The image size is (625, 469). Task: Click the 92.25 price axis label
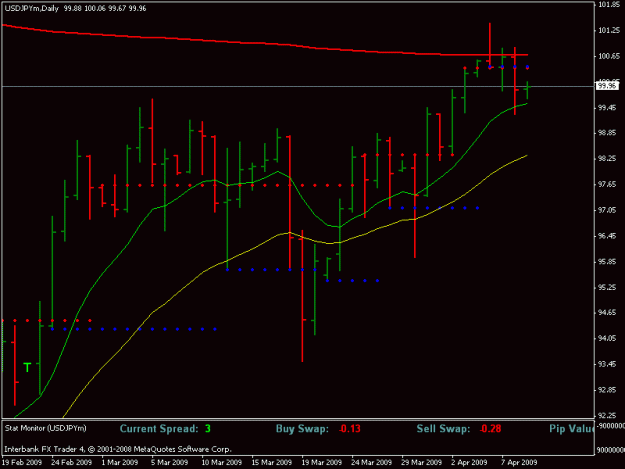pos(609,415)
